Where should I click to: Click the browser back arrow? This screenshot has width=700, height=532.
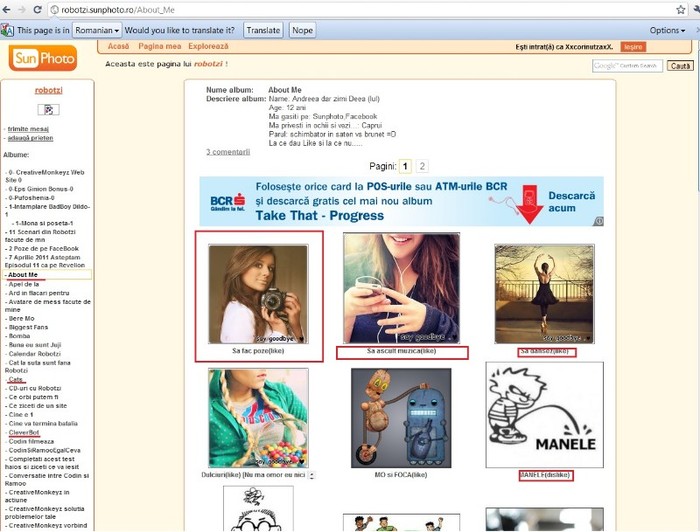7,9
